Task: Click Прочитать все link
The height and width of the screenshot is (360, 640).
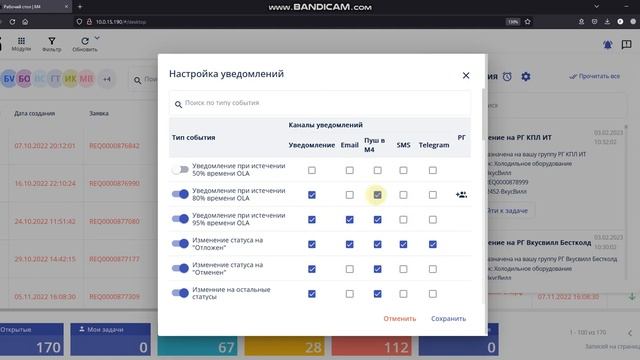Action: coord(595,76)
